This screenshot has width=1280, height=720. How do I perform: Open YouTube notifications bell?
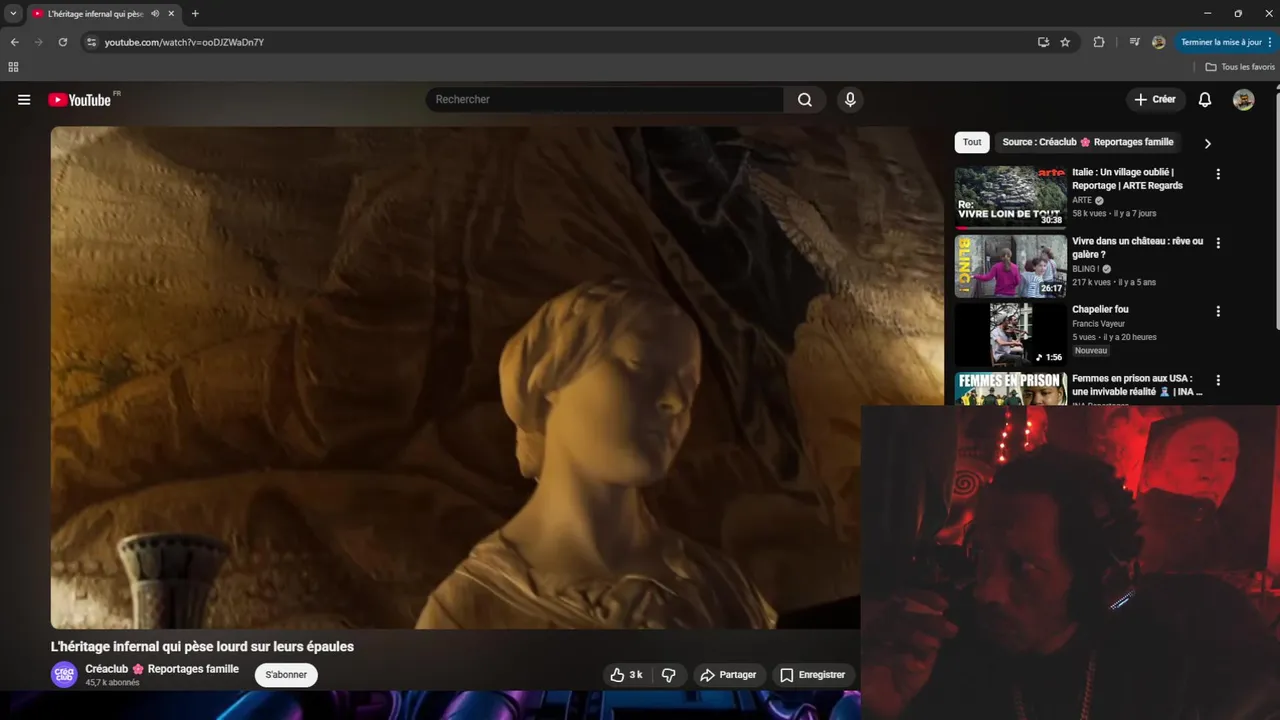(x=1205, y=100)
